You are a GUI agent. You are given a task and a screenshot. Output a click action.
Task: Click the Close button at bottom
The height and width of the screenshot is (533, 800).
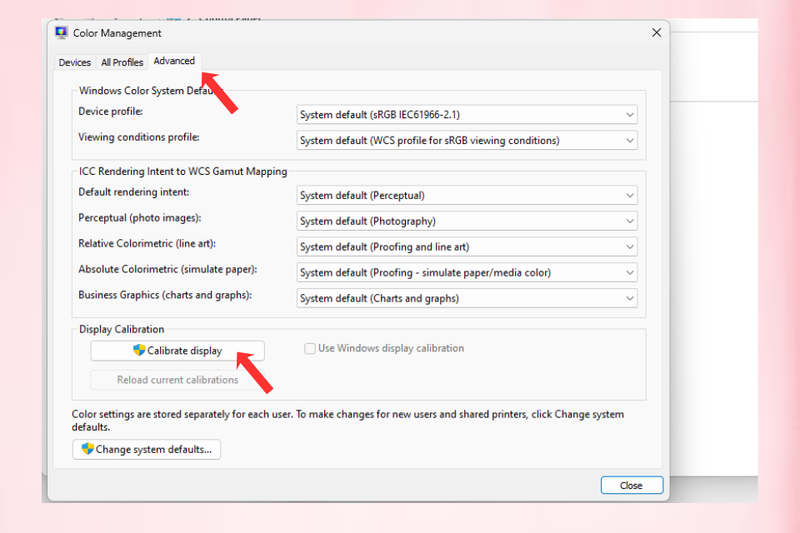pyautogui.click(x=632, y=485)
